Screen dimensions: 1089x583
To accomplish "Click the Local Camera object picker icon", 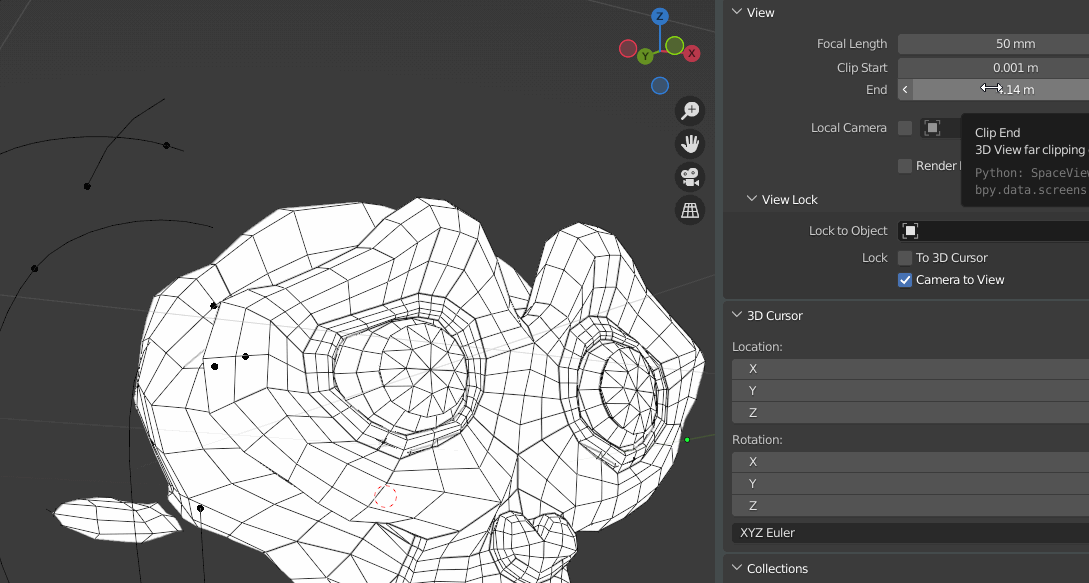I will (x=932, y=128).
